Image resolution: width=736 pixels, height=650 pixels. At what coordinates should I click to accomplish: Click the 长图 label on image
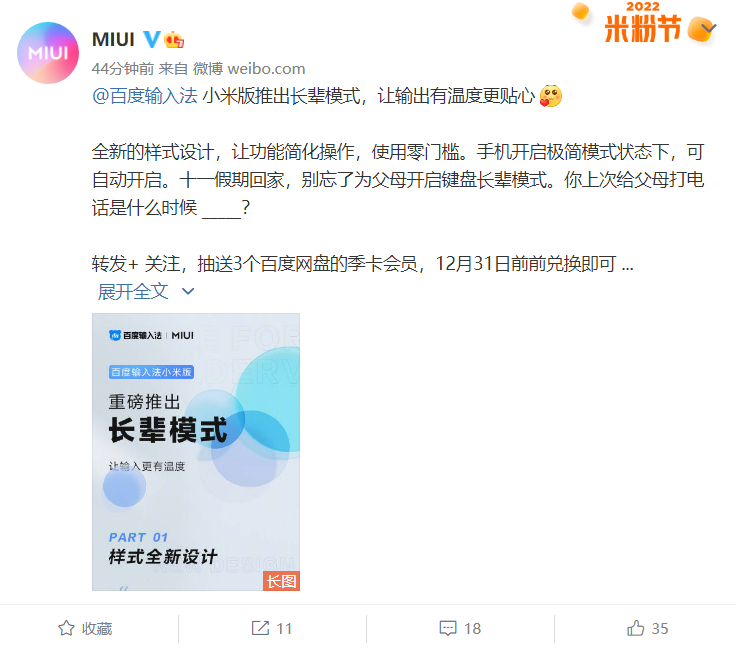(x=281, y=581)
